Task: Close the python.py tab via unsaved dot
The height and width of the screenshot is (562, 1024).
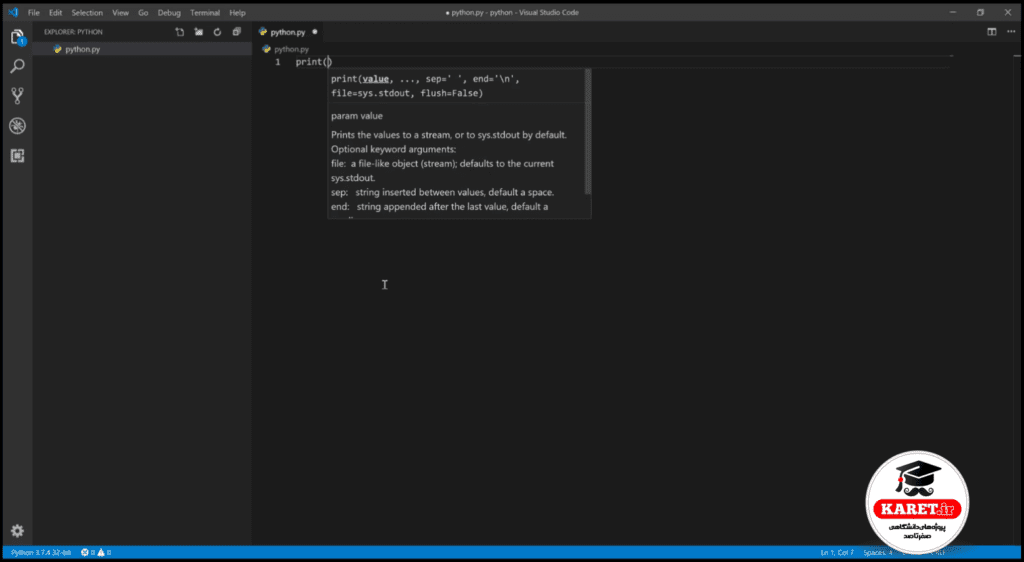Action: coord(315,32)
